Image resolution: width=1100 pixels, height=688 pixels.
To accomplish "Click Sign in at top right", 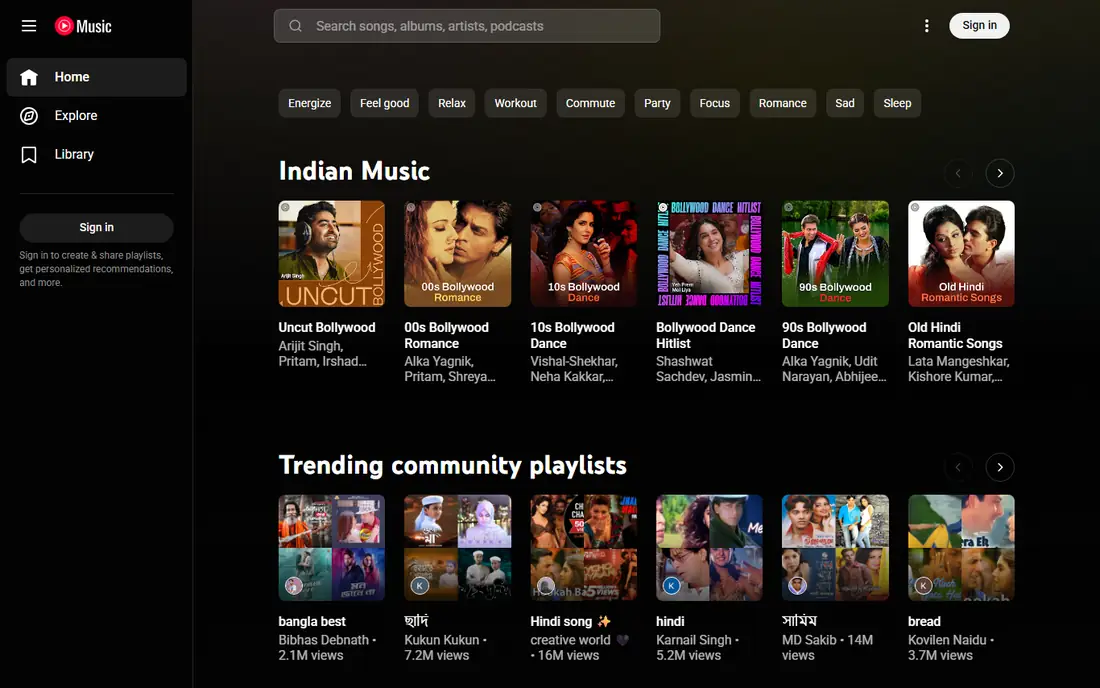I will tap(979, 26).
